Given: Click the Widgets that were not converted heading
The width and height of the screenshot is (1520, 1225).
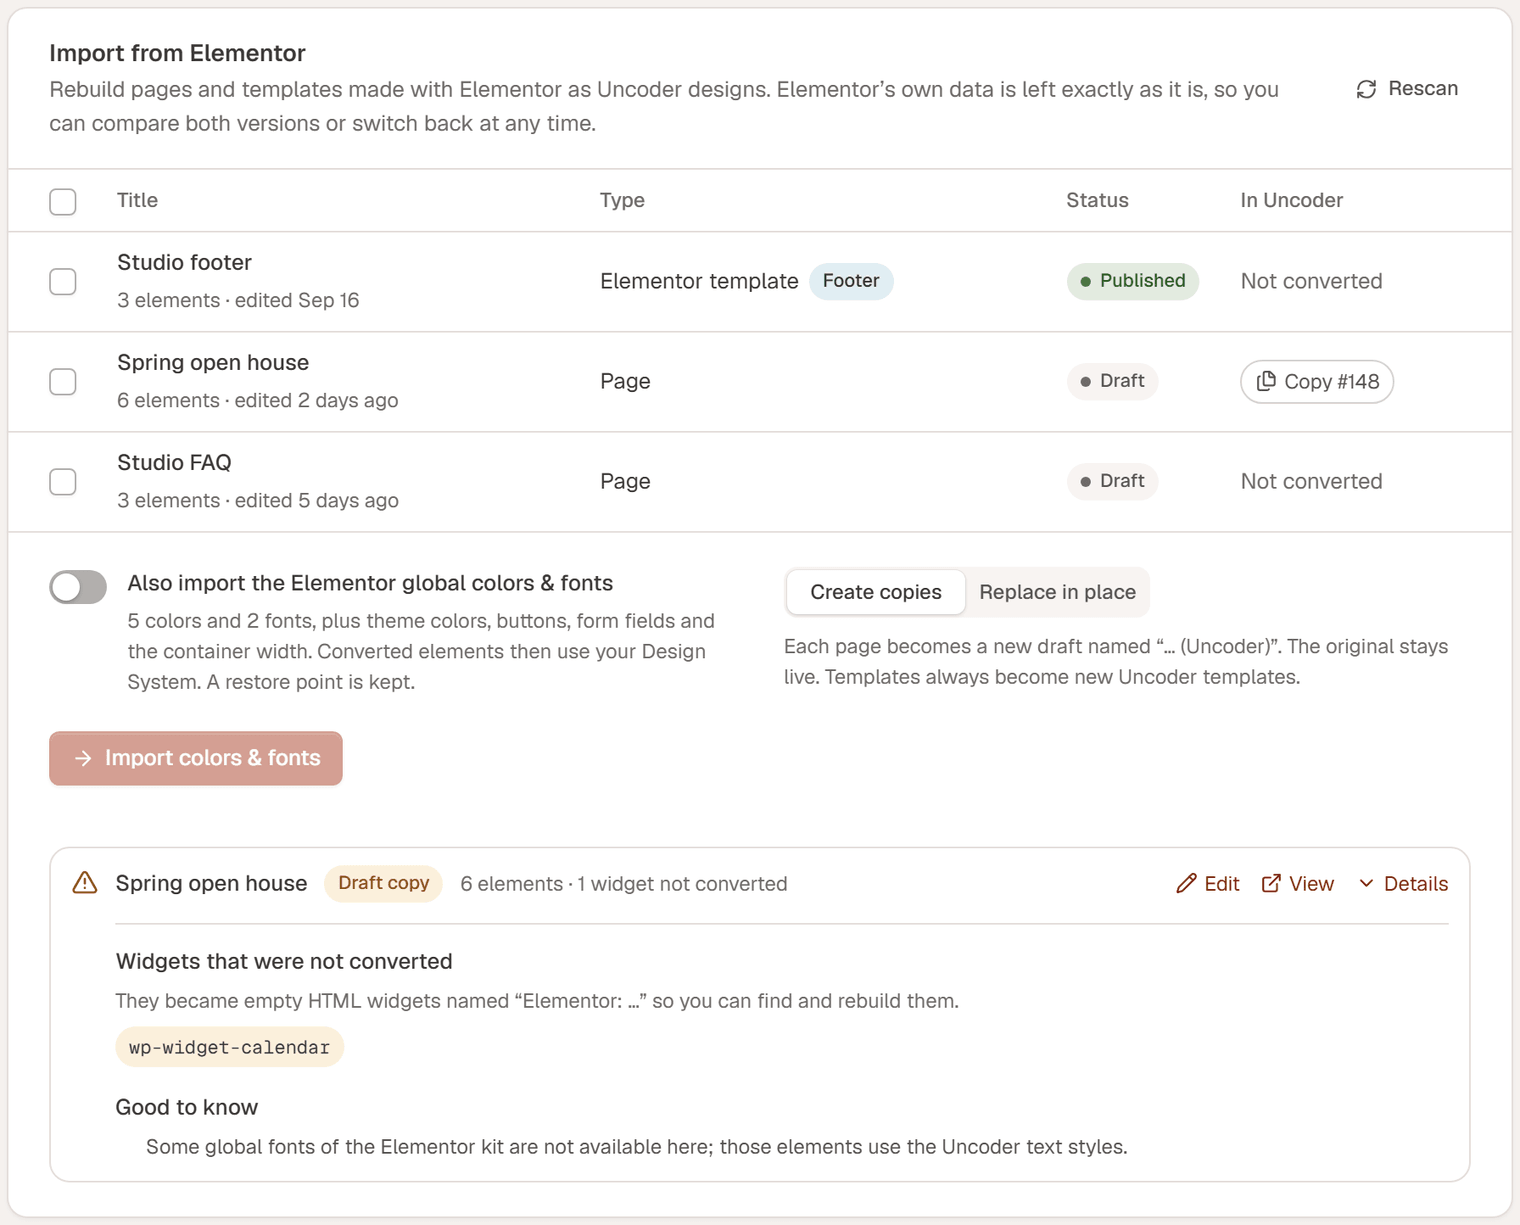Looking at the screenshot, I should 284,961.
